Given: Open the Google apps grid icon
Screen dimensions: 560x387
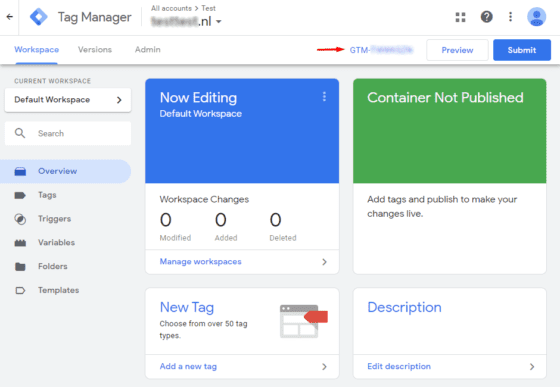Looking at the screenshot, I should [x=460, y=17].
